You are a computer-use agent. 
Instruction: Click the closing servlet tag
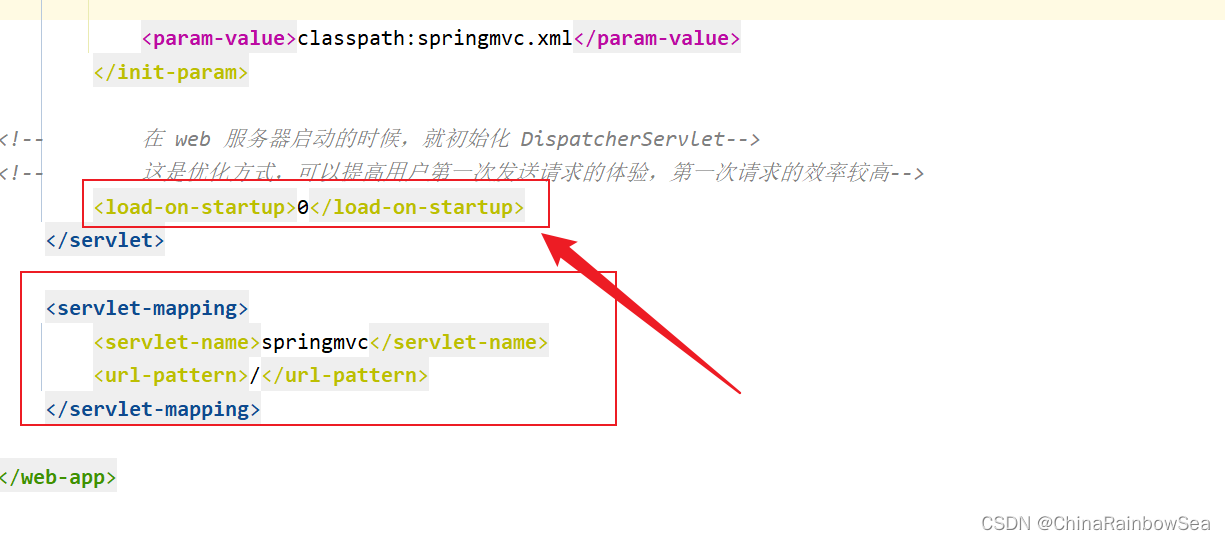(x=105, y=241)
